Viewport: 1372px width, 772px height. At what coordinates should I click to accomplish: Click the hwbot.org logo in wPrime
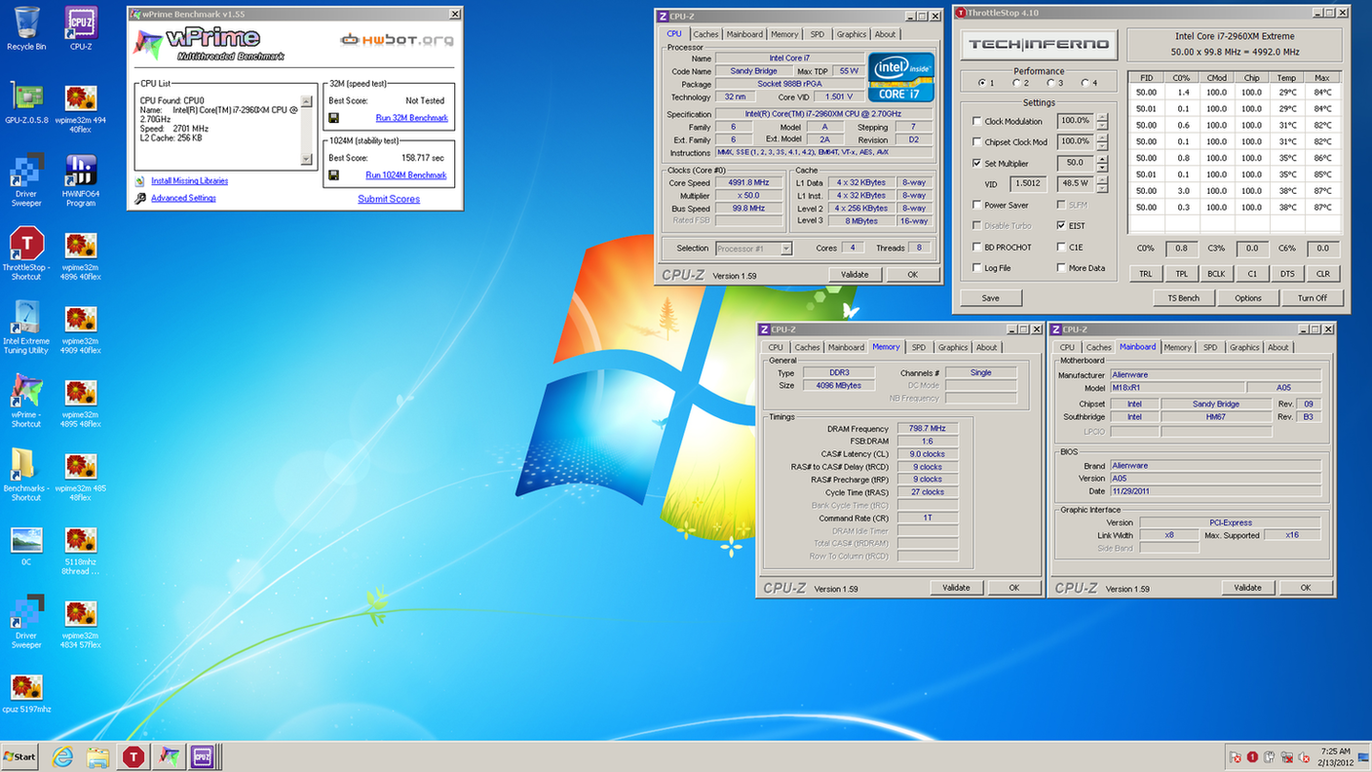[x=397, y=40]
